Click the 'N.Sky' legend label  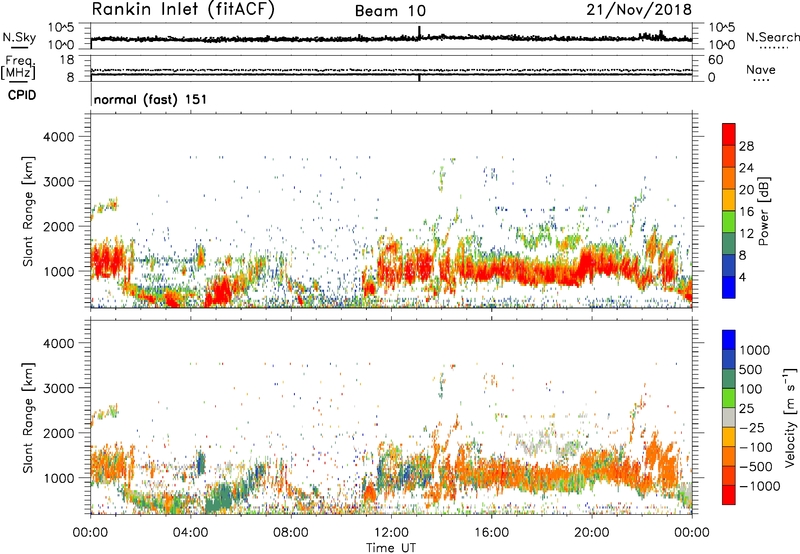point(19,37)
